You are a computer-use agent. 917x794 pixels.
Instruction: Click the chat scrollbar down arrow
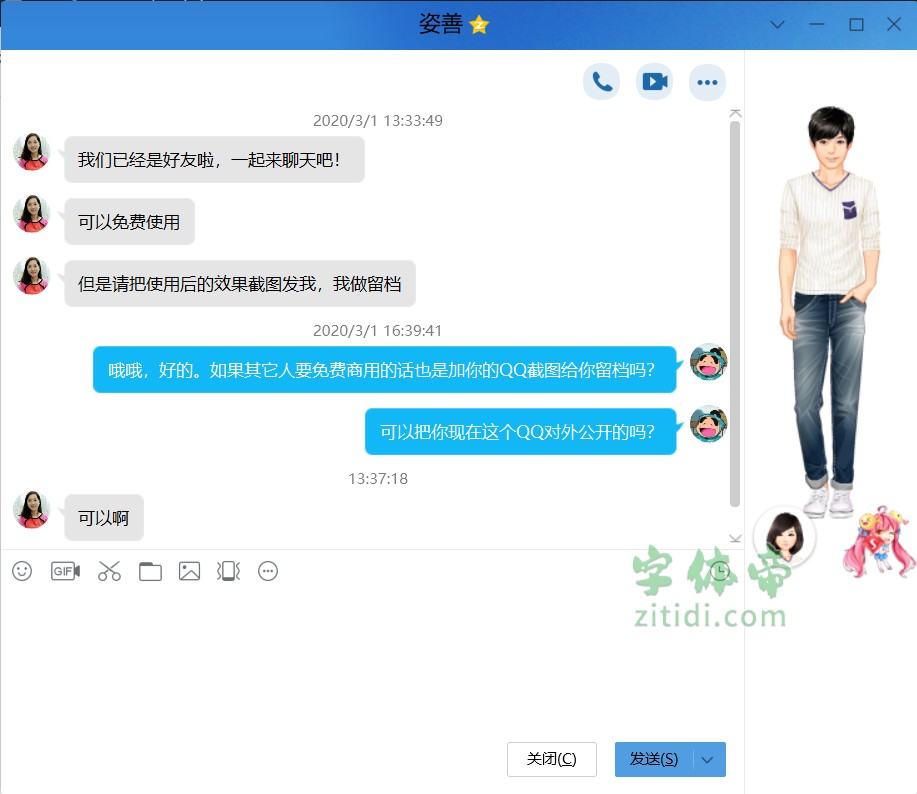(x=735, y=538)
